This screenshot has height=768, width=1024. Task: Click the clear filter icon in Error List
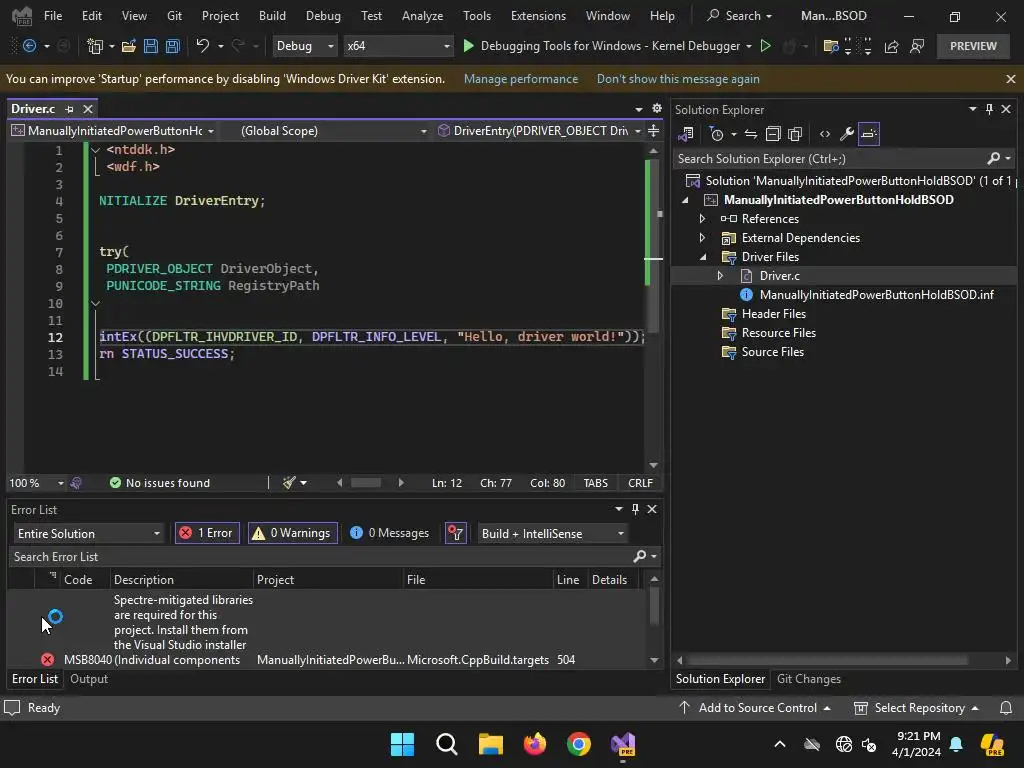[x=455, y=534]
